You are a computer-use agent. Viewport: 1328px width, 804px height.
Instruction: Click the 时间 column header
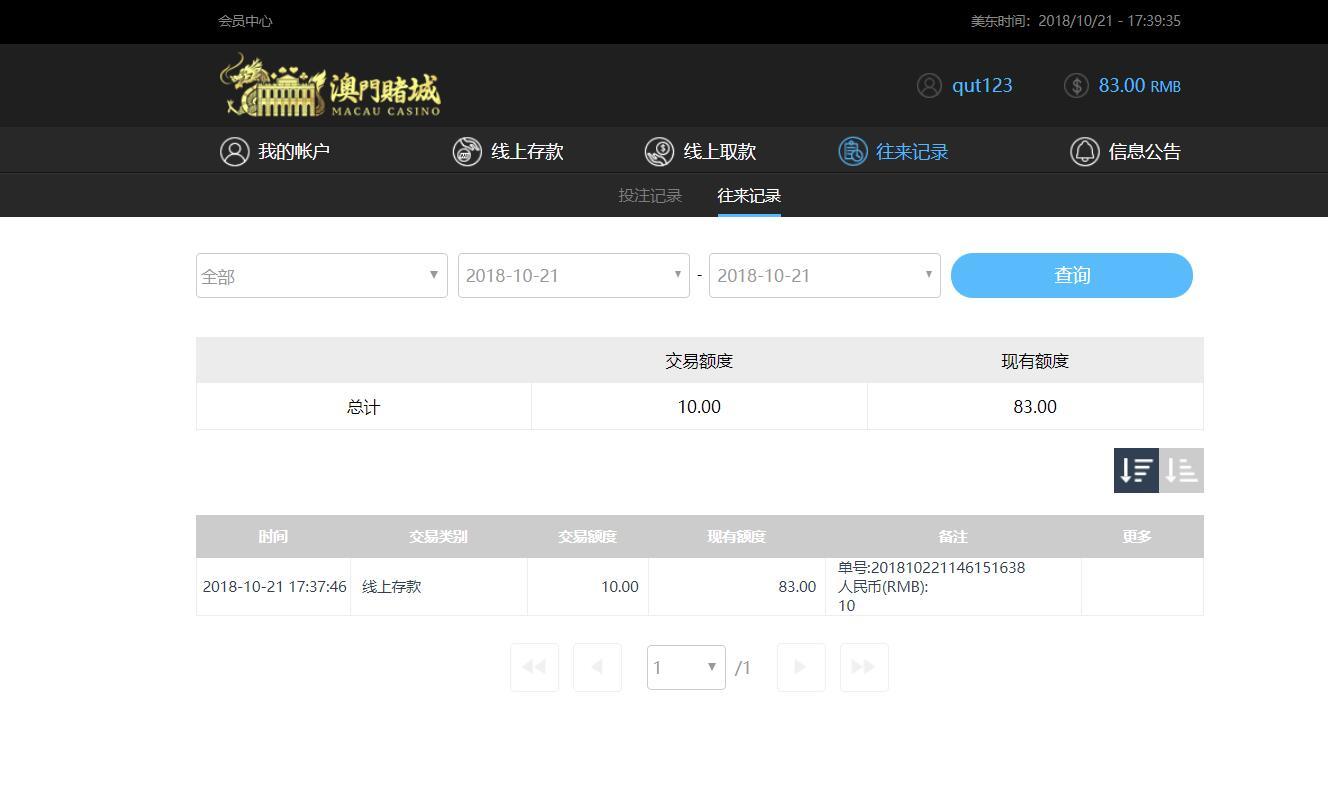(x=273, y=537)
